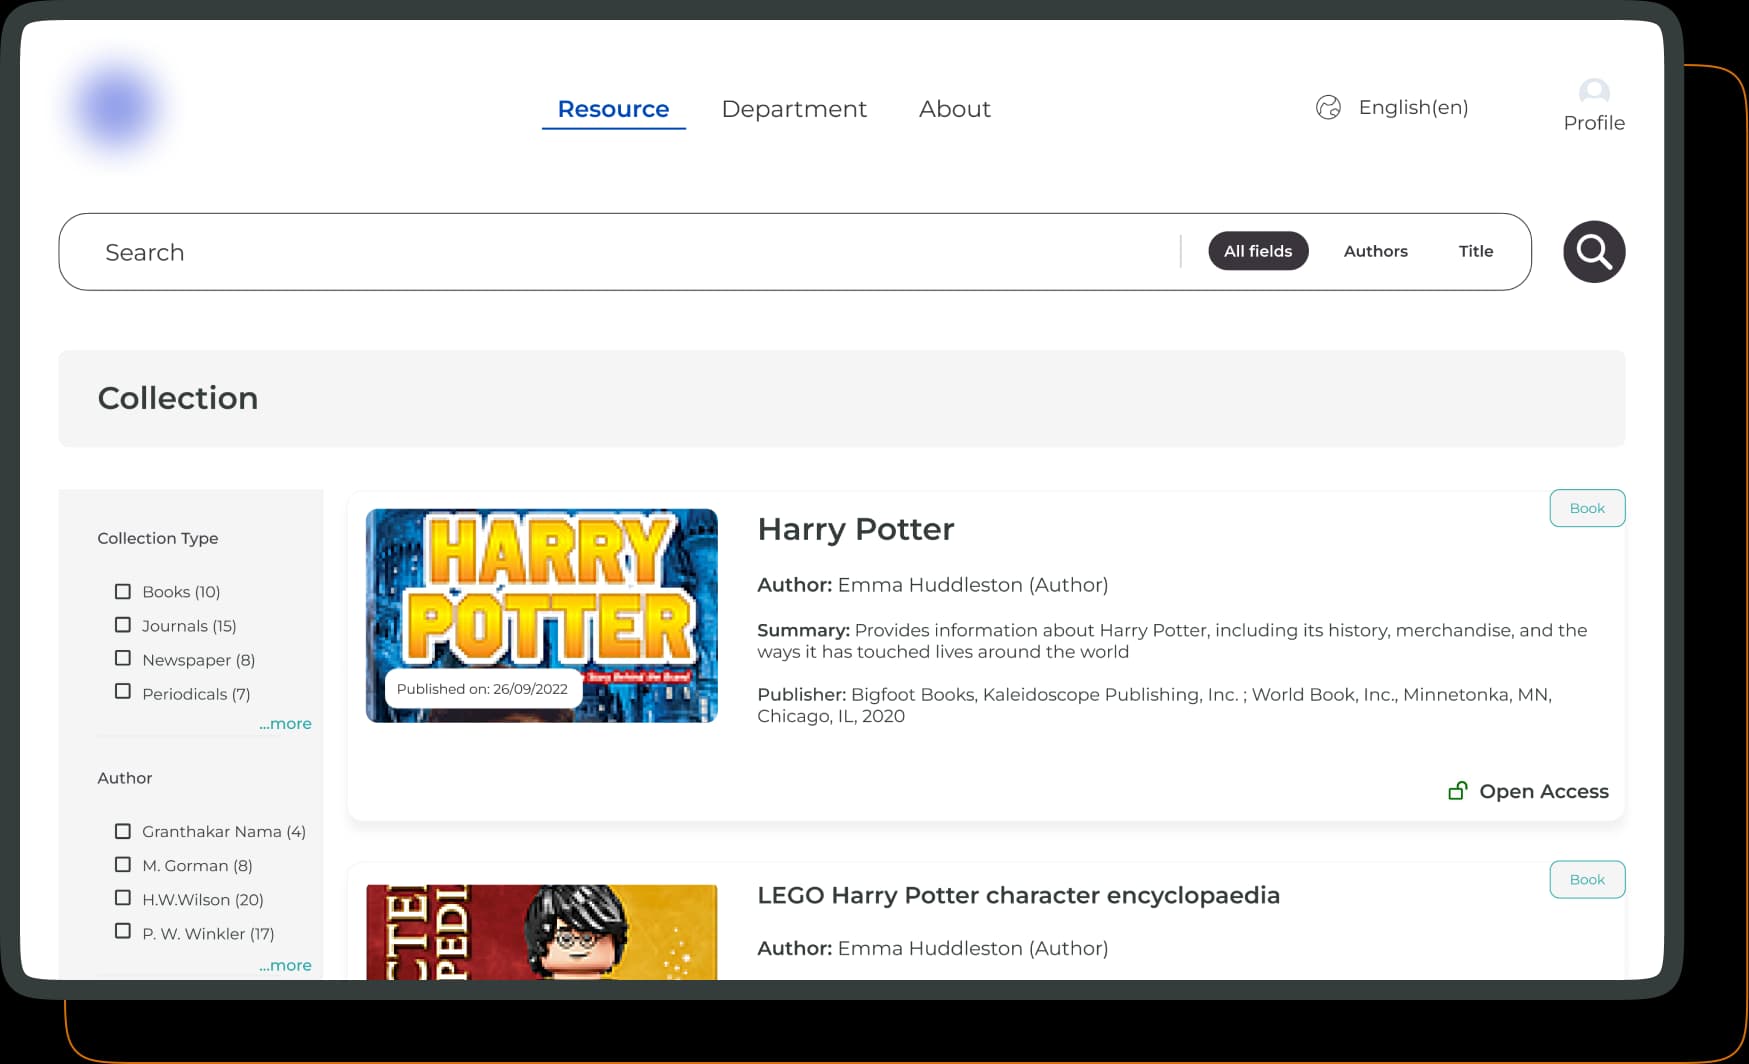Enable the P. W. Winkler (17) author filter

tap(123, 931)
